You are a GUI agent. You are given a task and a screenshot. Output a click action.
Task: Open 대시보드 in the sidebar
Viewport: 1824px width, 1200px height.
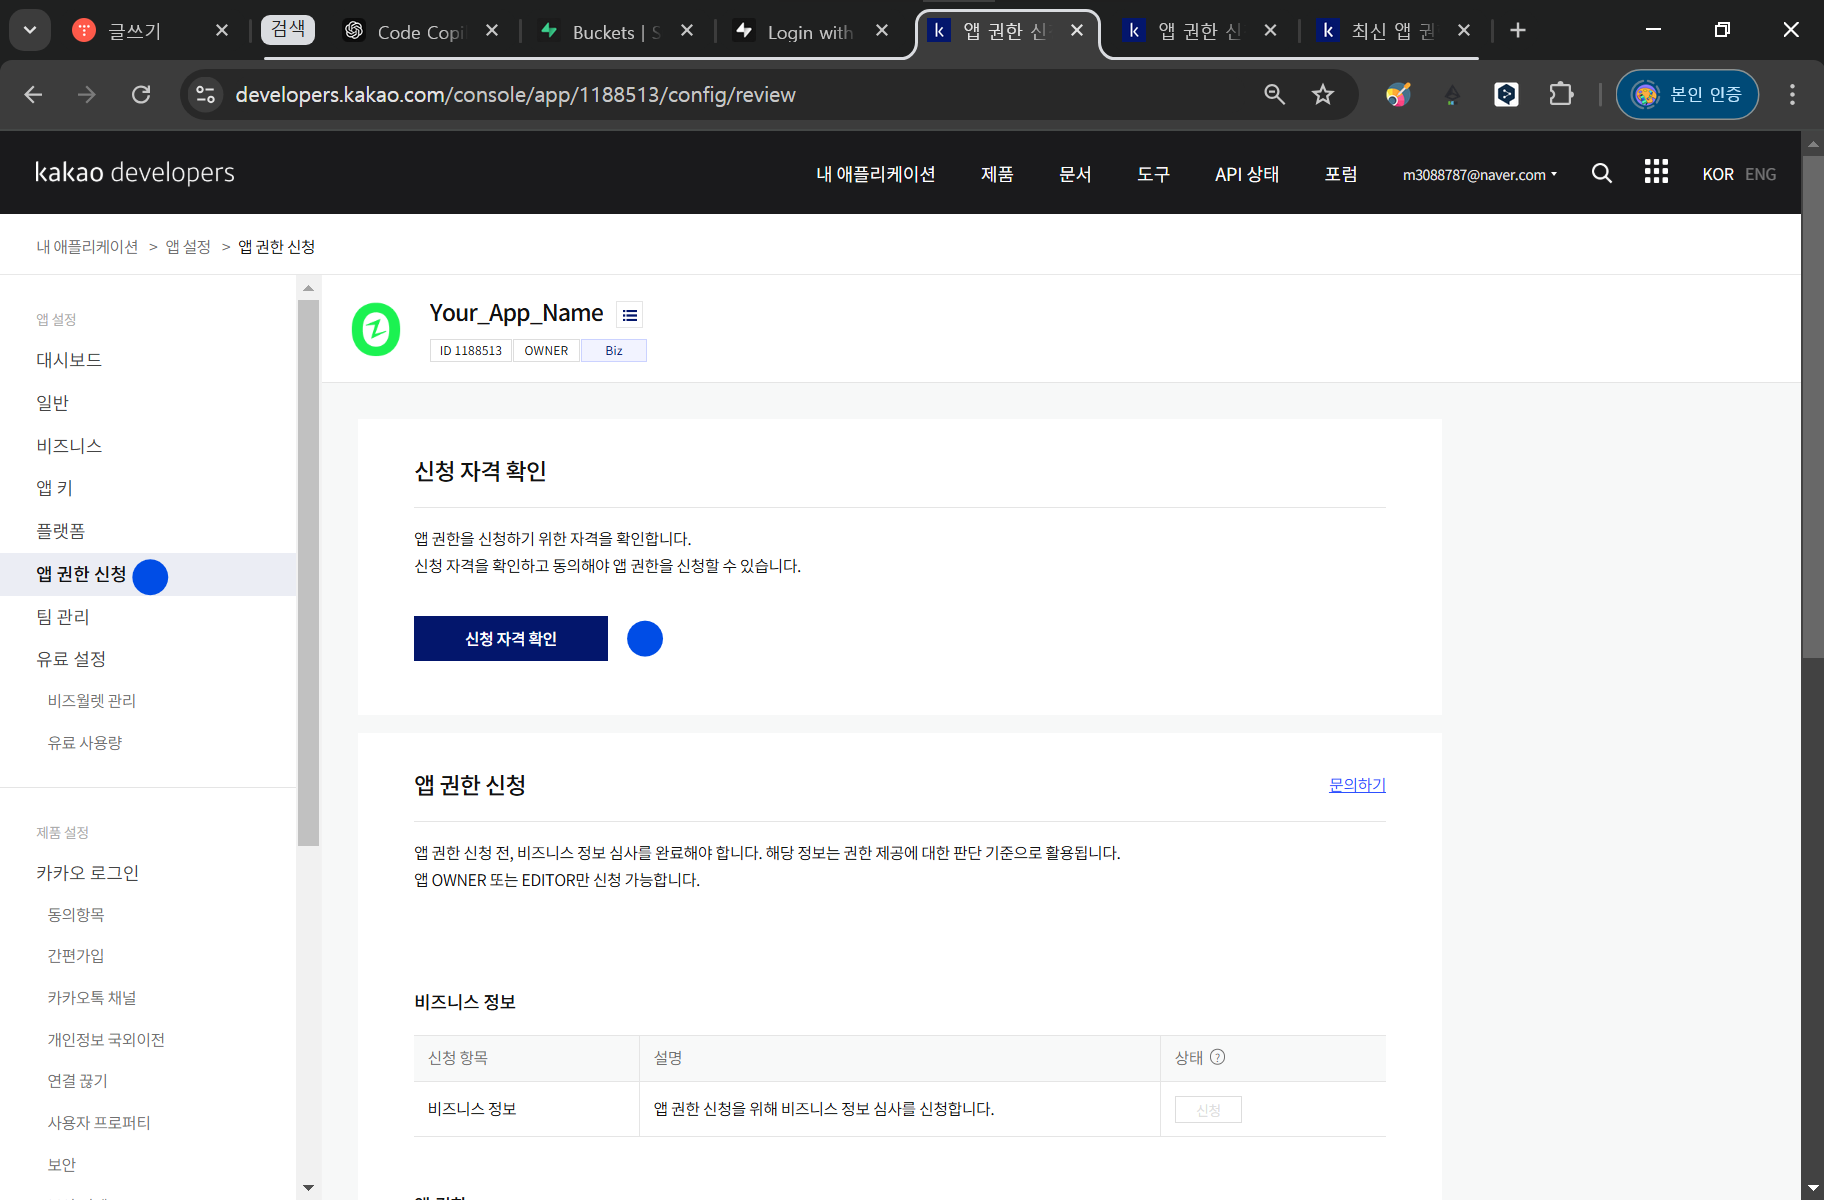click(x=69, y=360)
